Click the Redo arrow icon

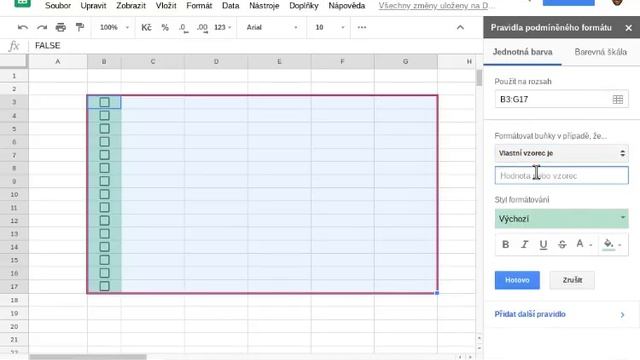click(42, 27)
